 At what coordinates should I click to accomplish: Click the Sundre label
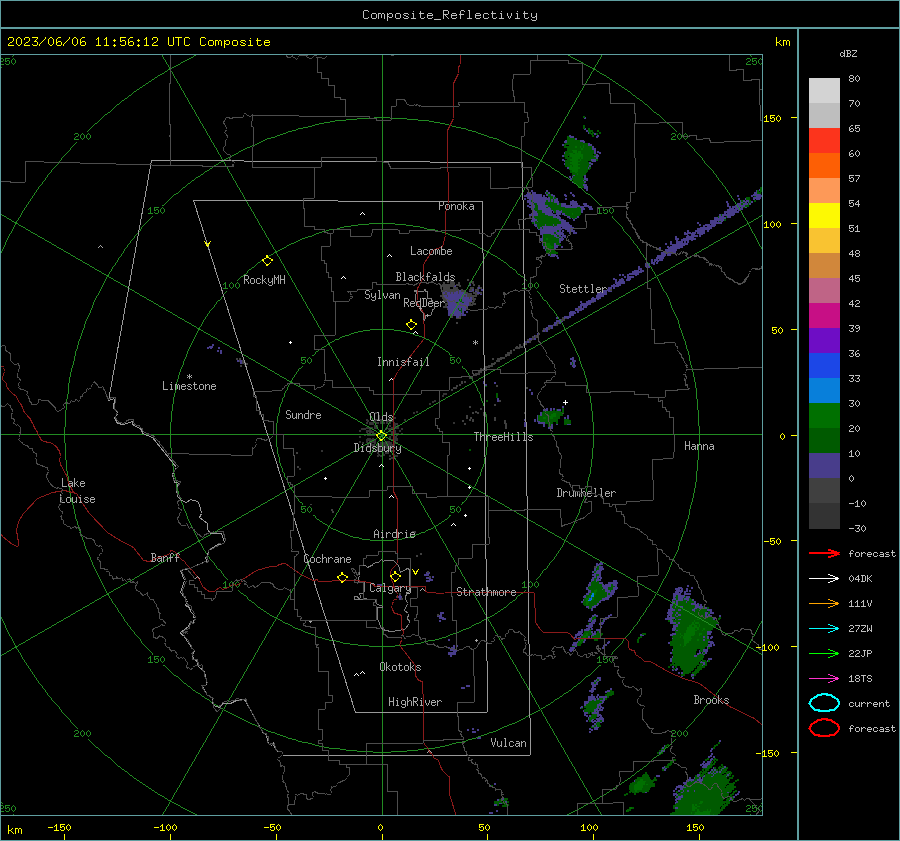pos(303,414)
